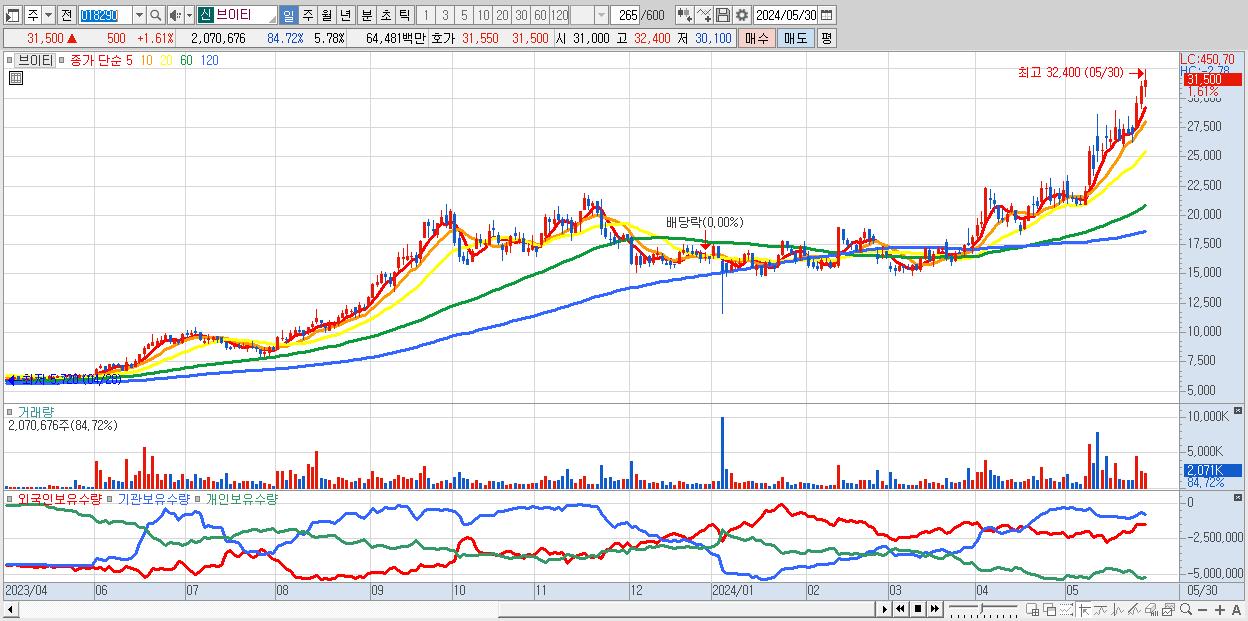Open the data table grid icon under 브이티

pos(15,78)
